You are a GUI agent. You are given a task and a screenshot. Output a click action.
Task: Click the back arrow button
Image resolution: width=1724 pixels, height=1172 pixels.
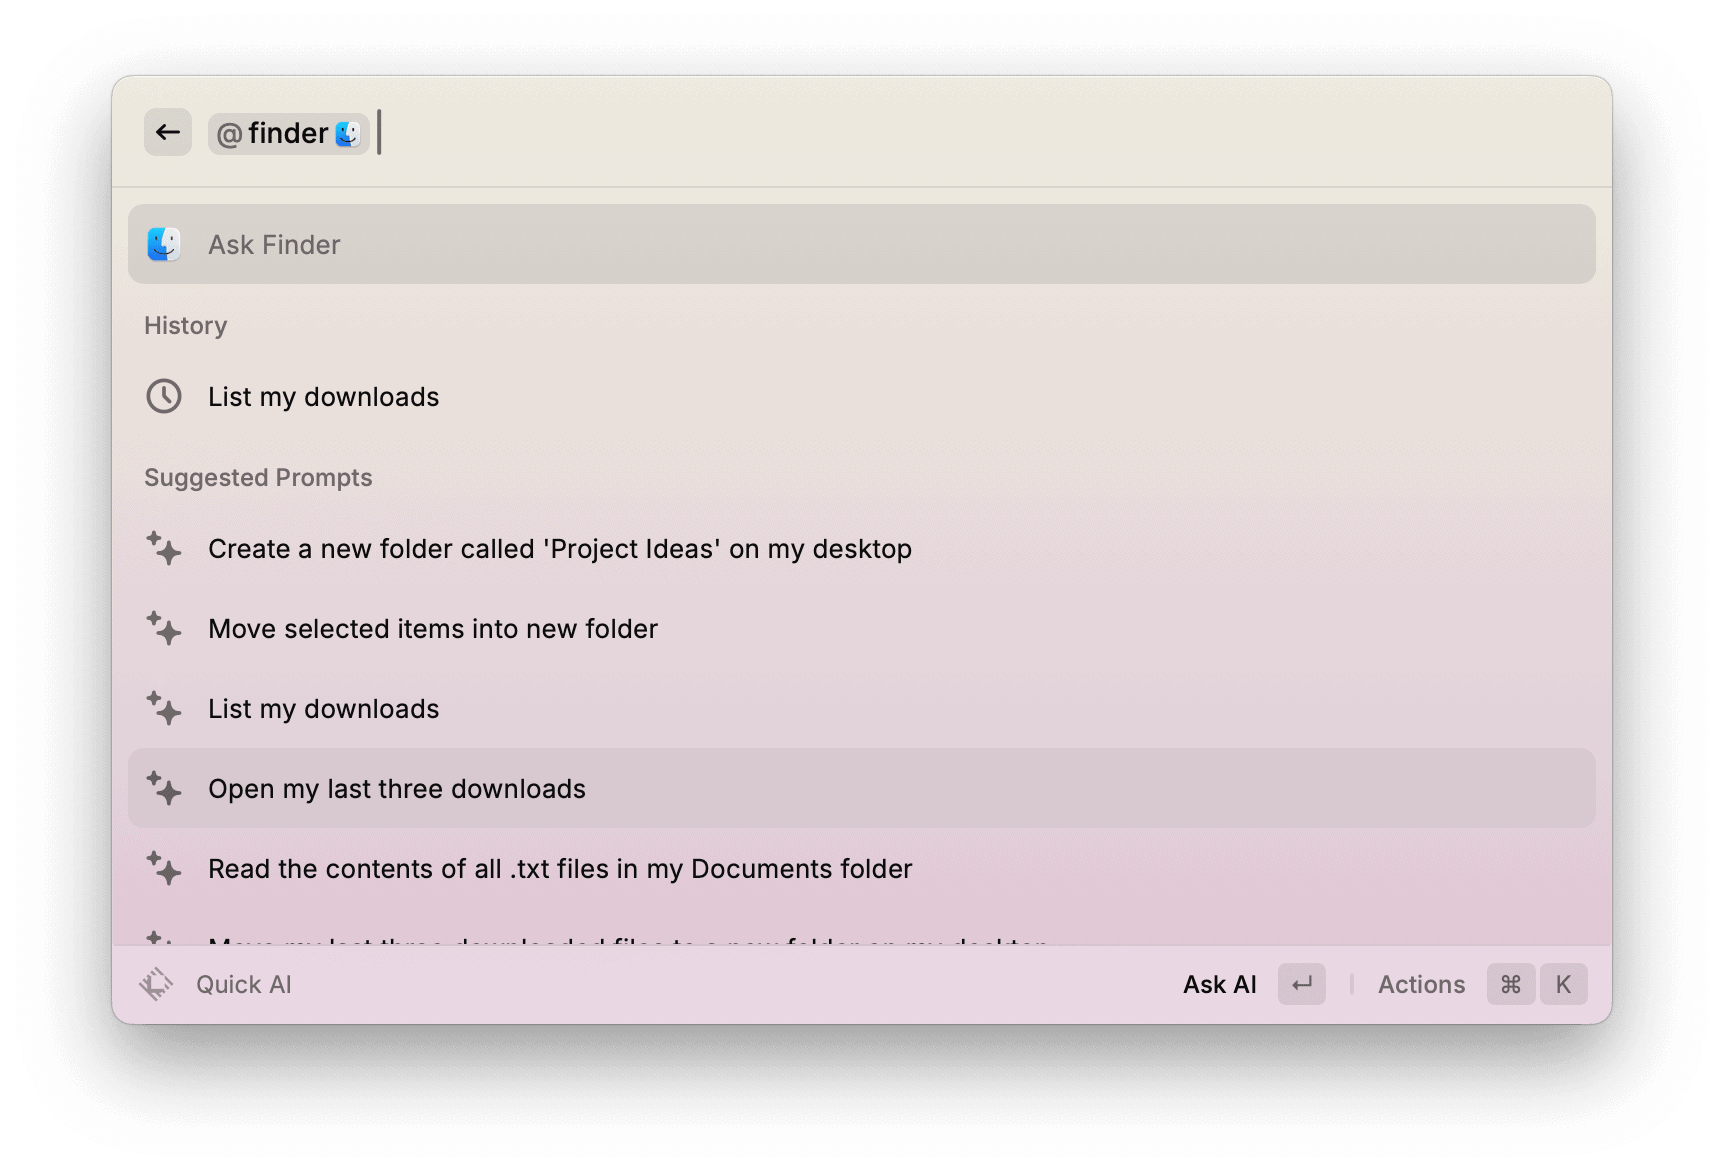168,132
